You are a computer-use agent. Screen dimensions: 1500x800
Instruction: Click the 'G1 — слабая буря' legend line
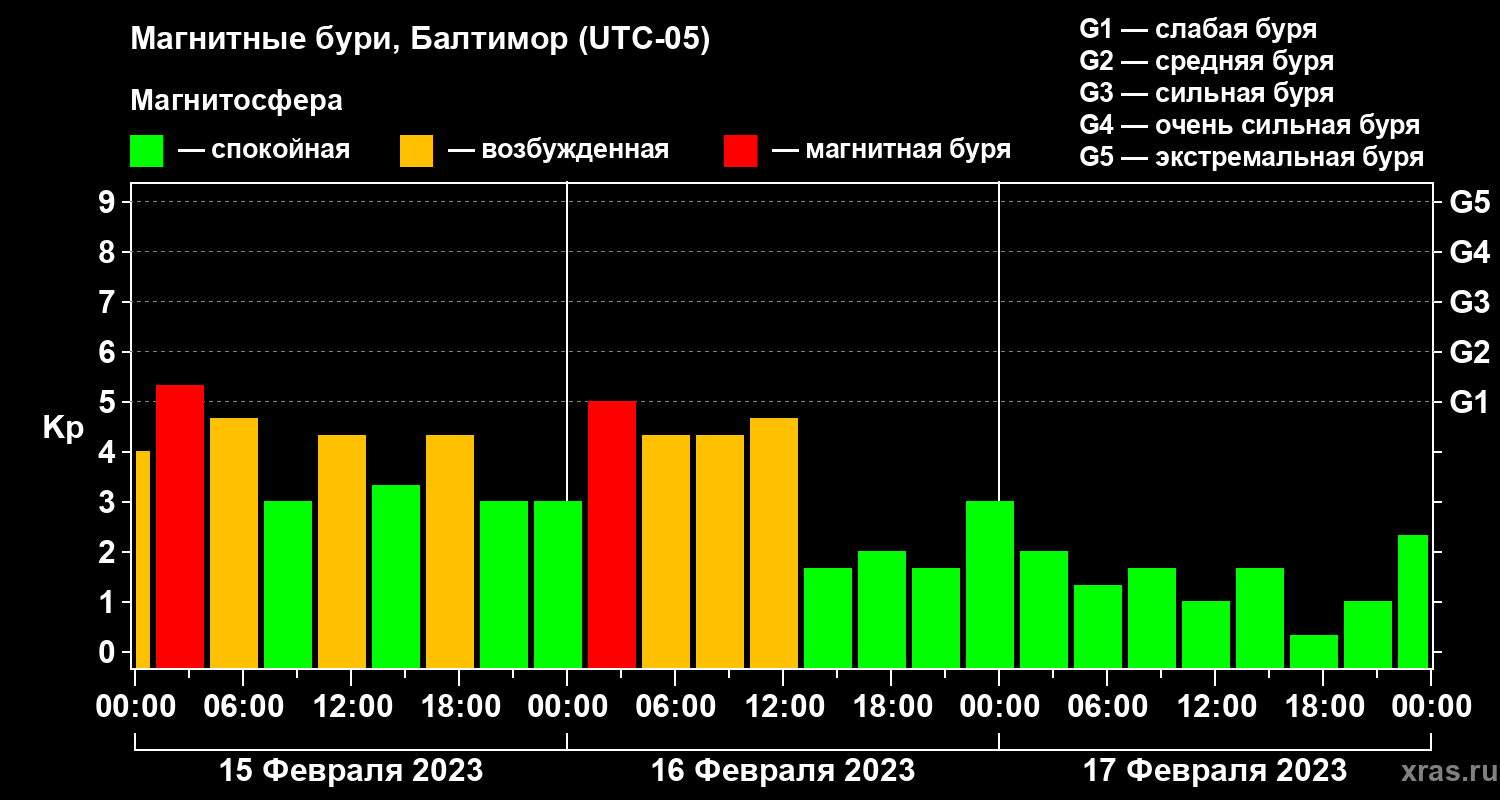click(1198, 28)
